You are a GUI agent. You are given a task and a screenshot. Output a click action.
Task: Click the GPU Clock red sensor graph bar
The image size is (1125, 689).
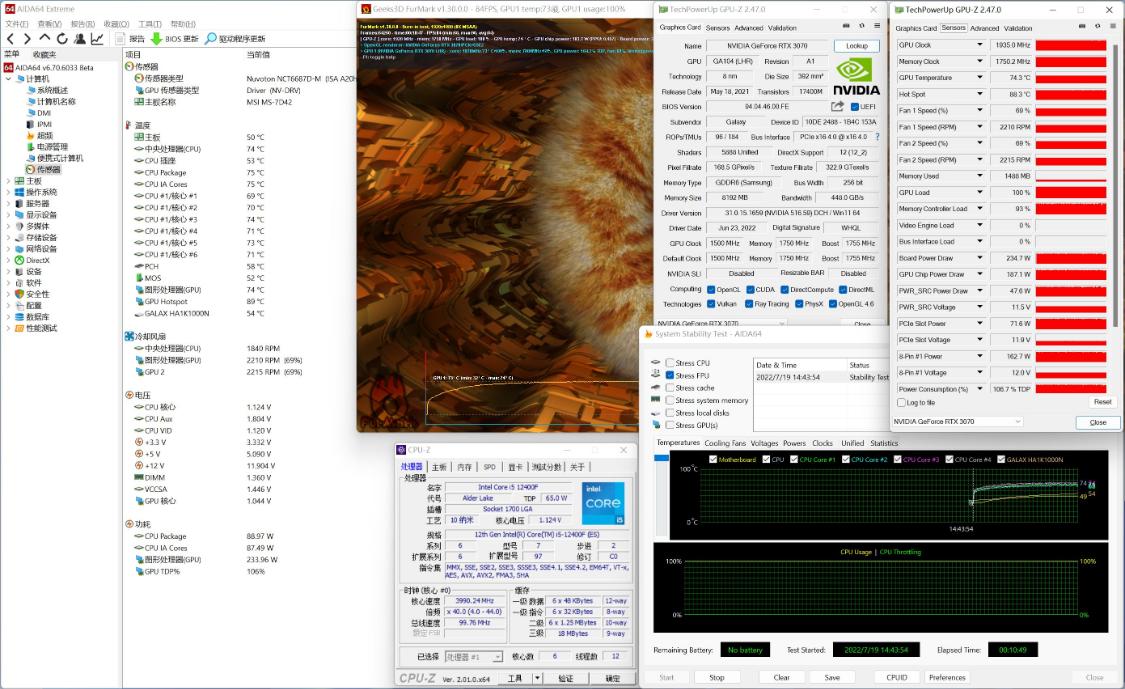point(1071,45)
